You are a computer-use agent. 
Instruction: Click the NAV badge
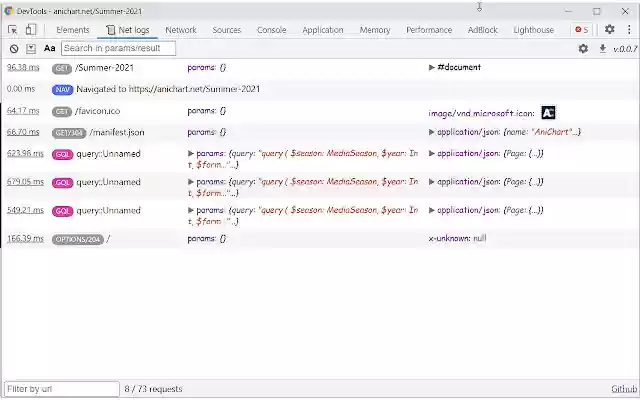coord(62,89)
